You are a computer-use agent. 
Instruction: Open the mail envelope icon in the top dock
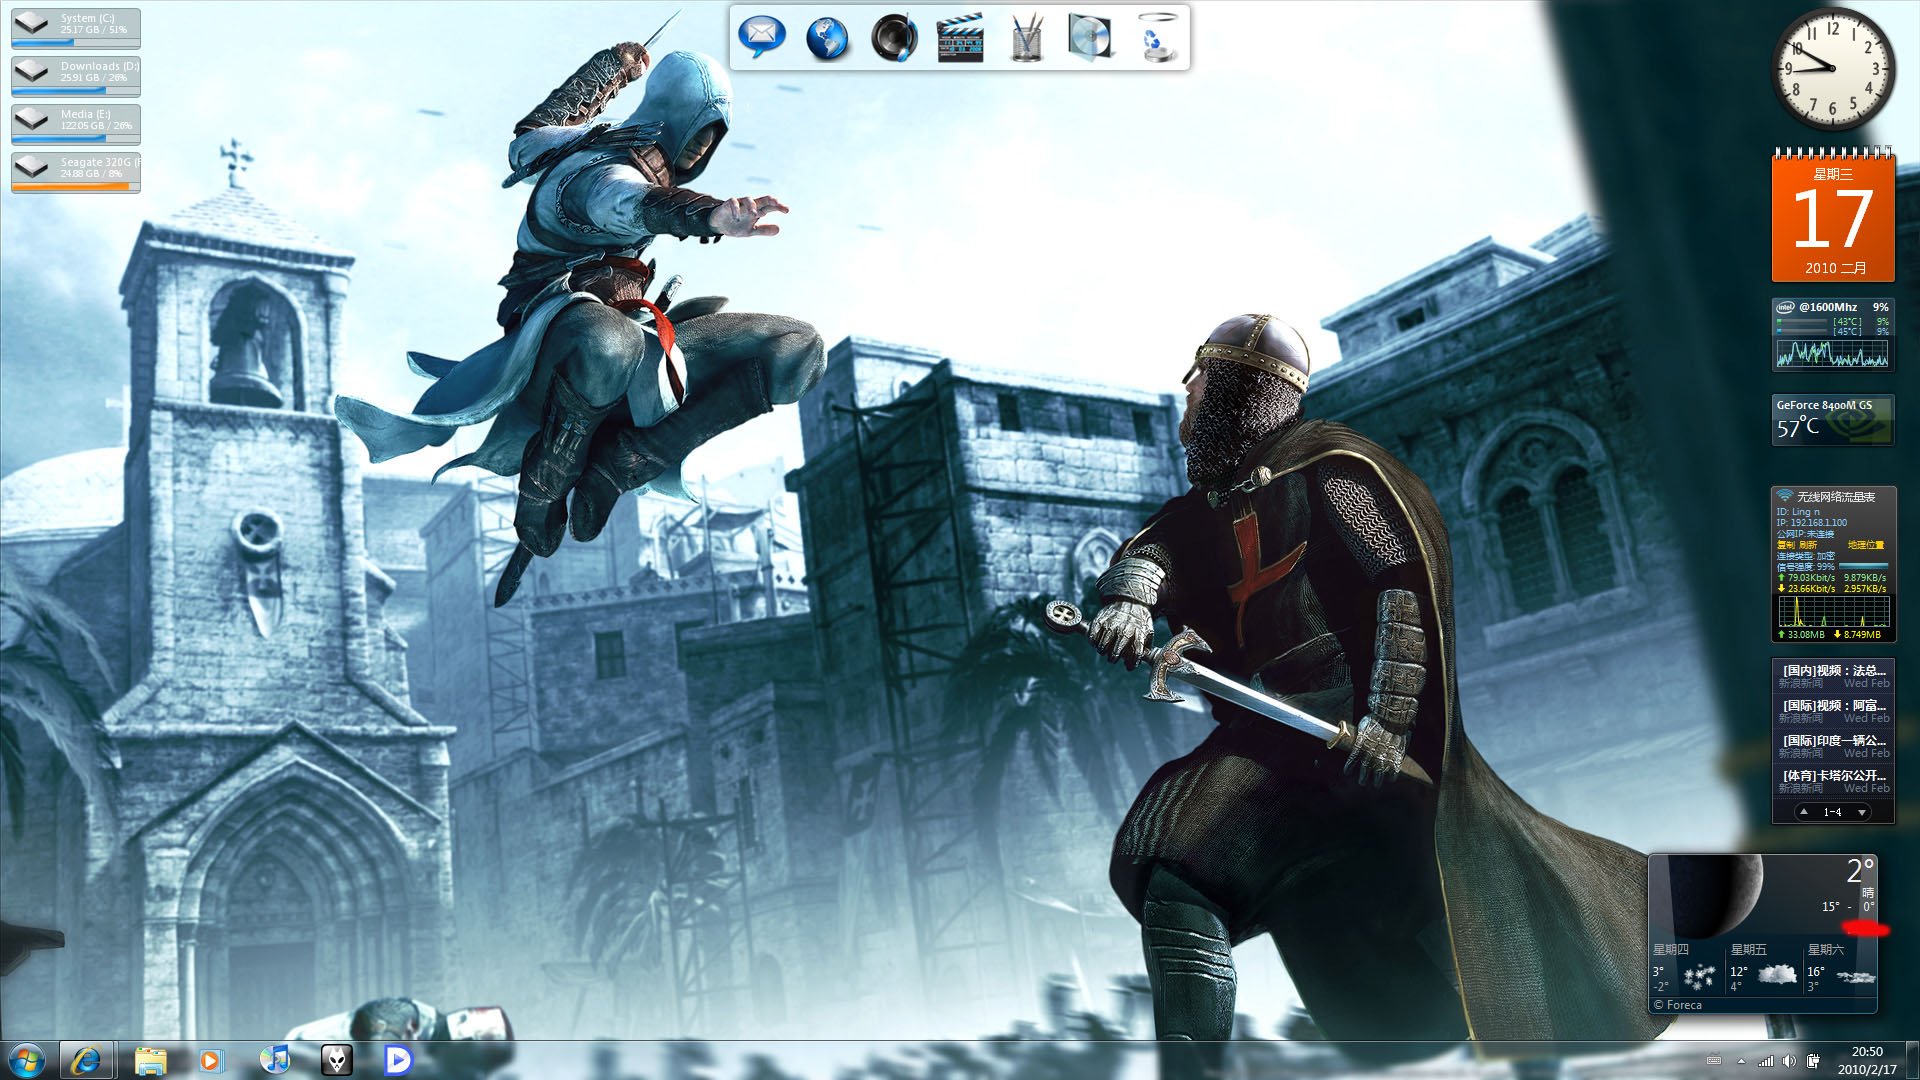pyautogui.click(x=761, y=37)
